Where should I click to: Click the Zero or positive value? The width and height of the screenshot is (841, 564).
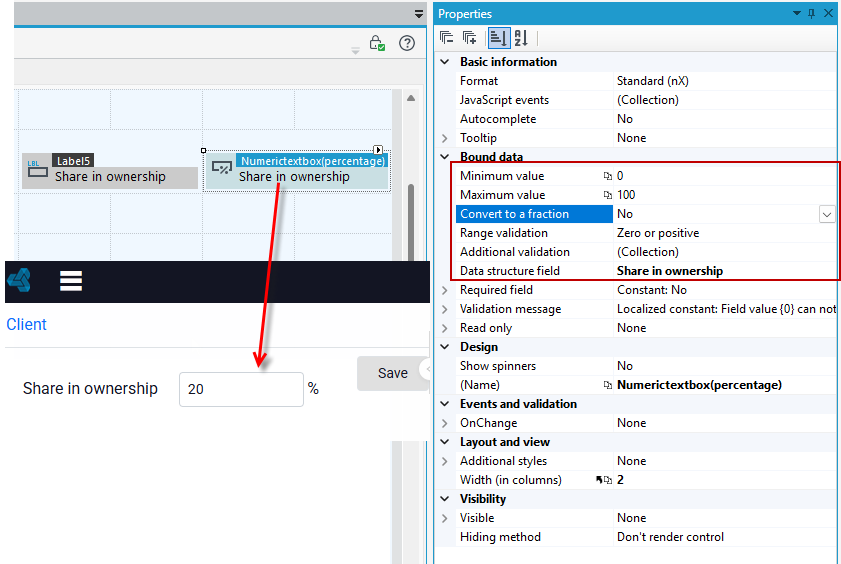[x=658, y=233]
